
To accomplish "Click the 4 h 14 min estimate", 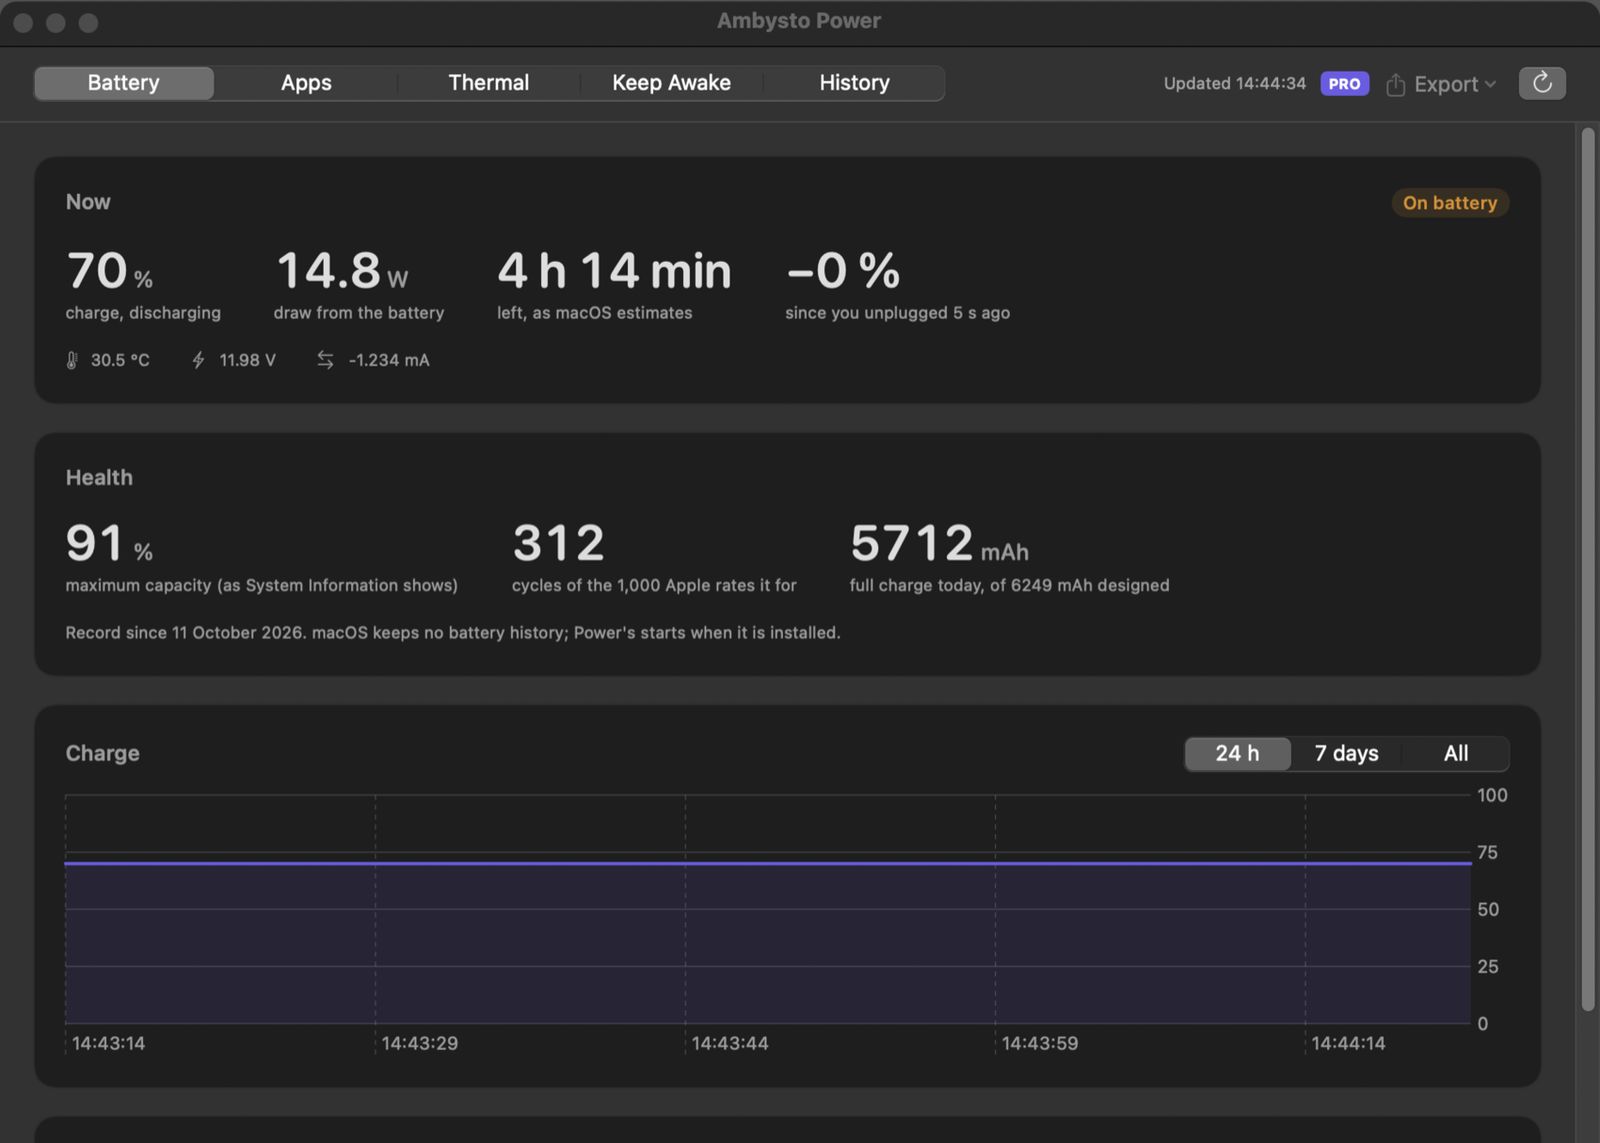I will [x=614, y=271].
